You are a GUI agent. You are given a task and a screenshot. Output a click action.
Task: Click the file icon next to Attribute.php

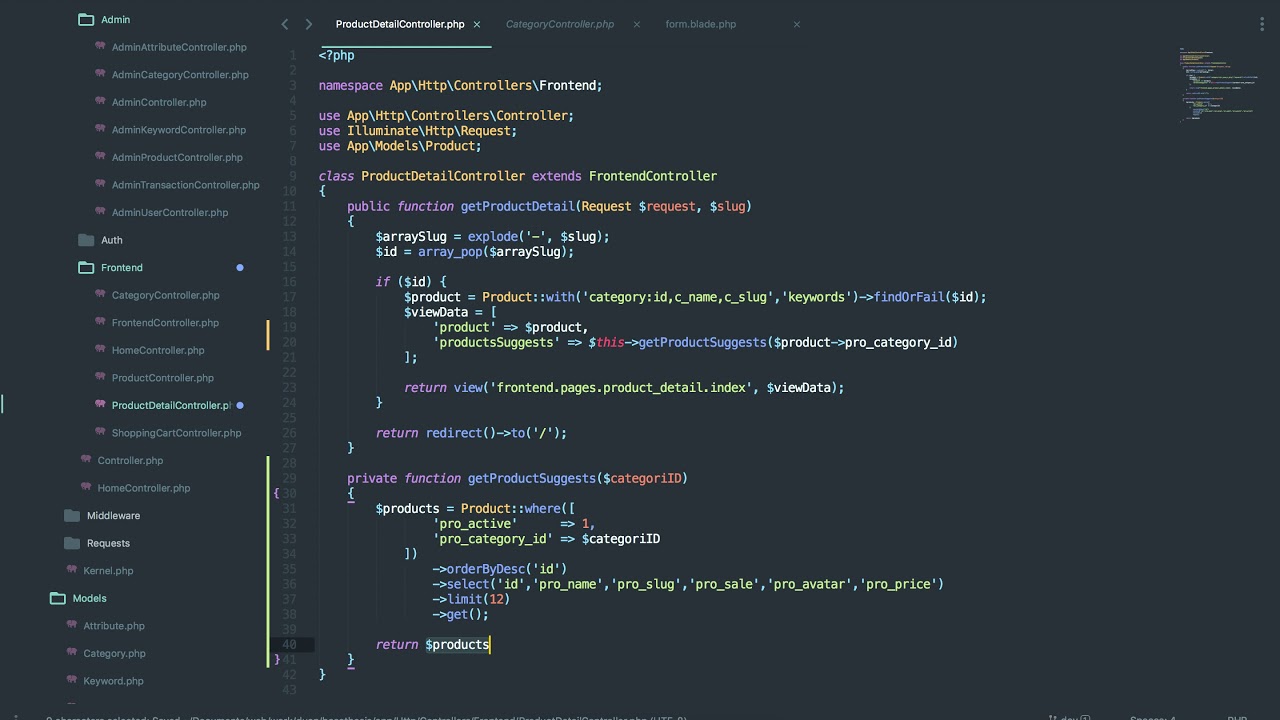pyautogui.click(x=72, y=625)
